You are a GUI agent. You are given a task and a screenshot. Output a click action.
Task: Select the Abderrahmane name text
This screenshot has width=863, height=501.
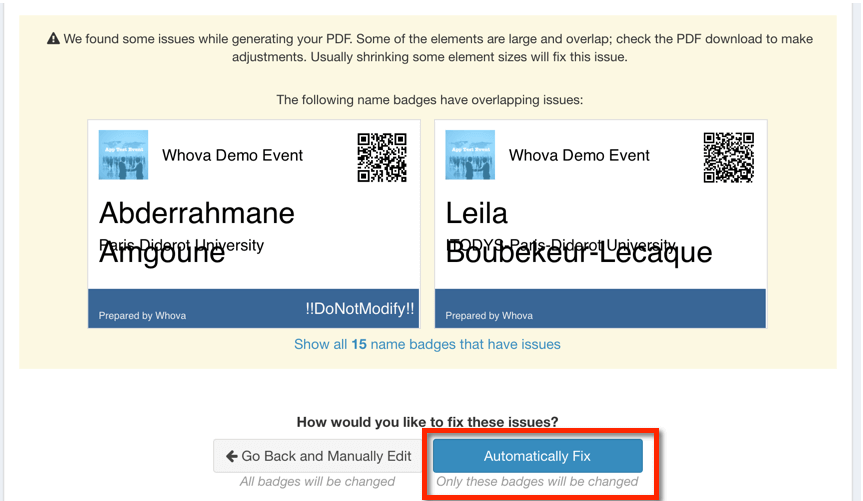pyautogui.click(x=196, y=213)
